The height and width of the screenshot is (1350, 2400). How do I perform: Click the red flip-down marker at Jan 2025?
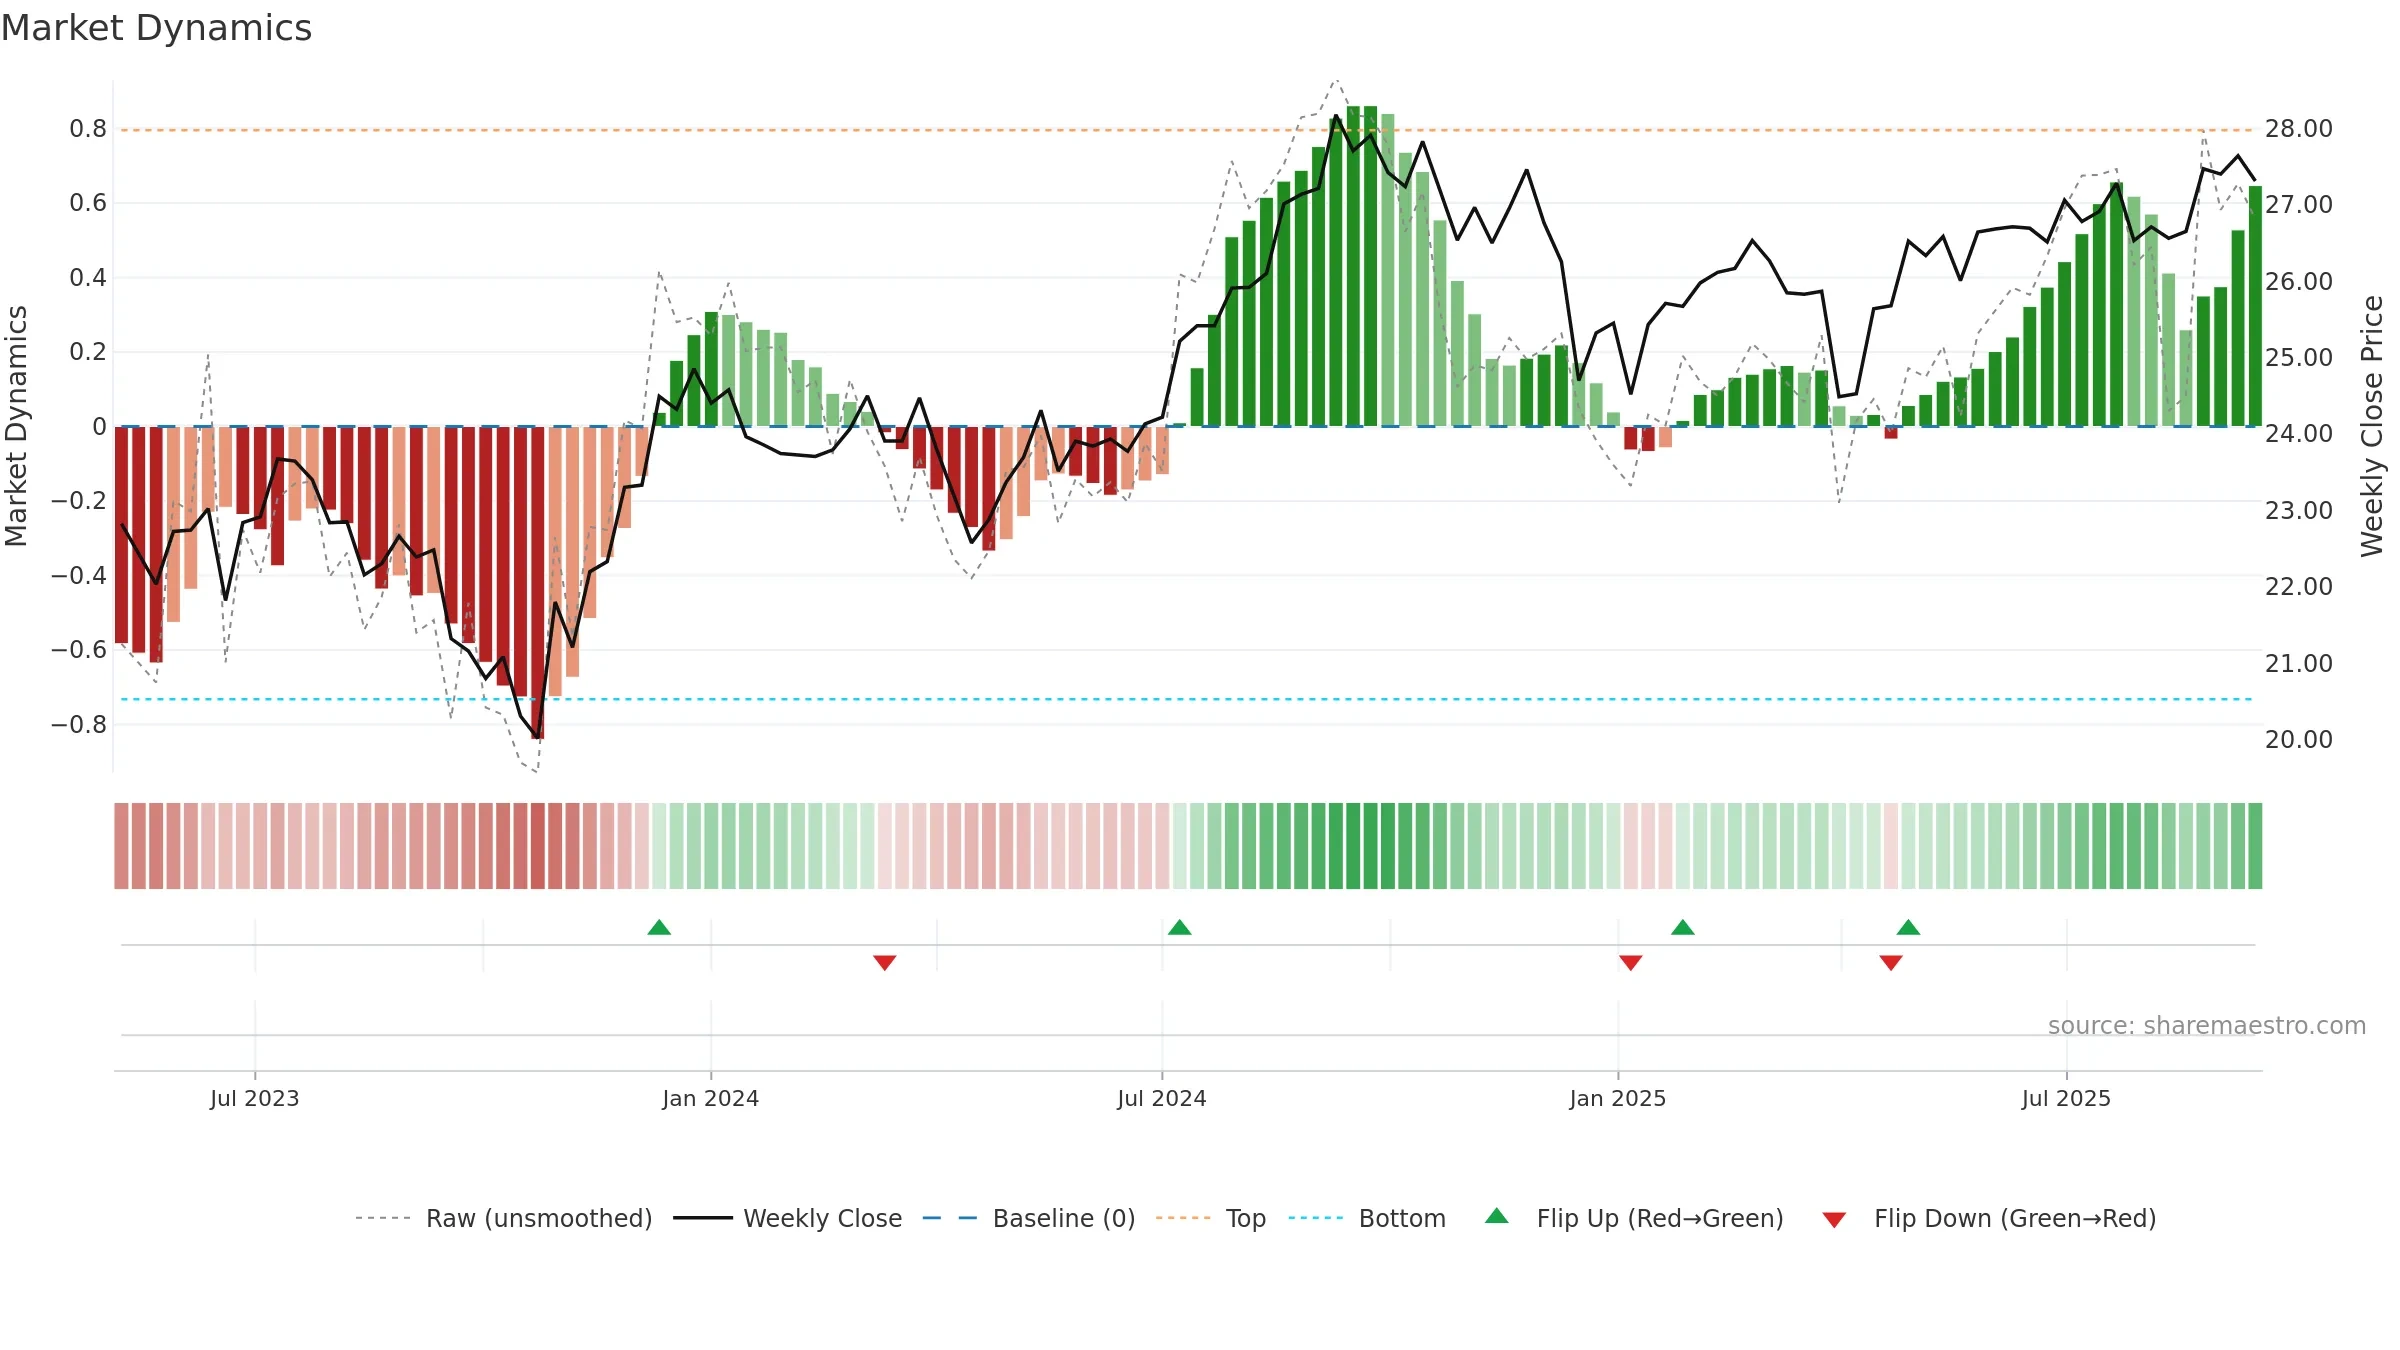1631,962
